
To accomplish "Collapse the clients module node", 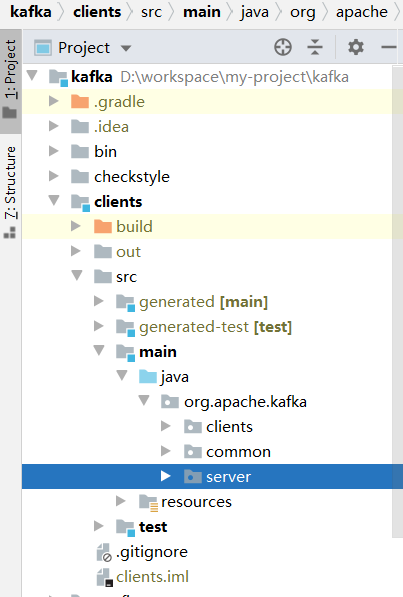I will 54,200.
